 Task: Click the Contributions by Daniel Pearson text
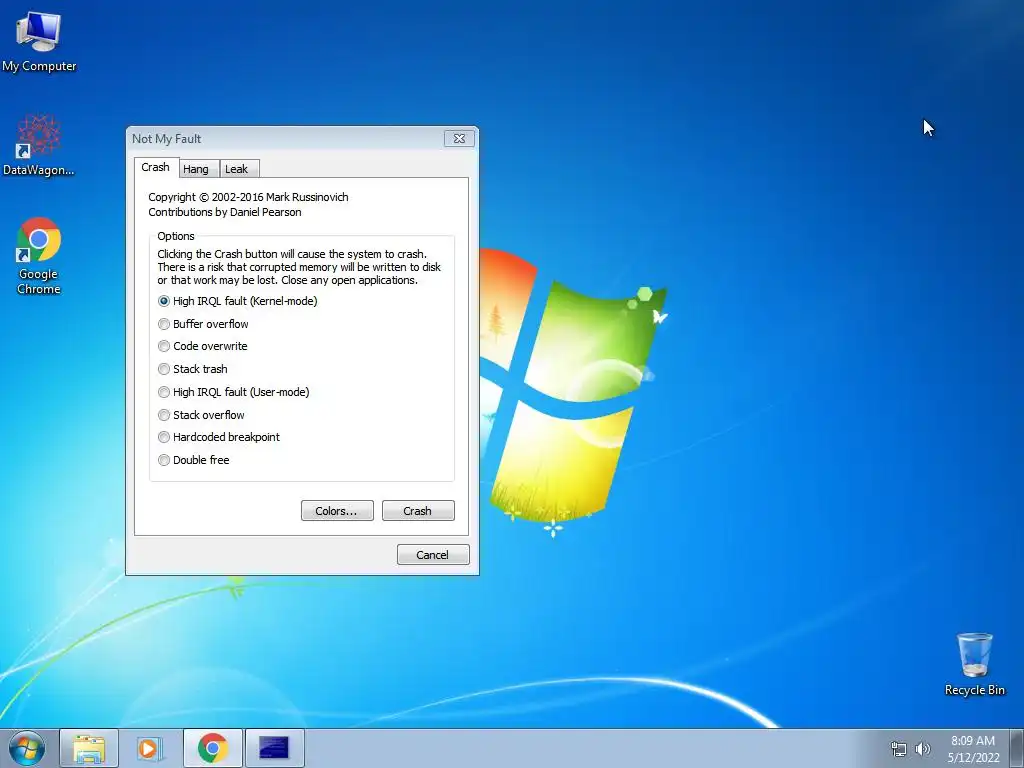pos(225,212)
